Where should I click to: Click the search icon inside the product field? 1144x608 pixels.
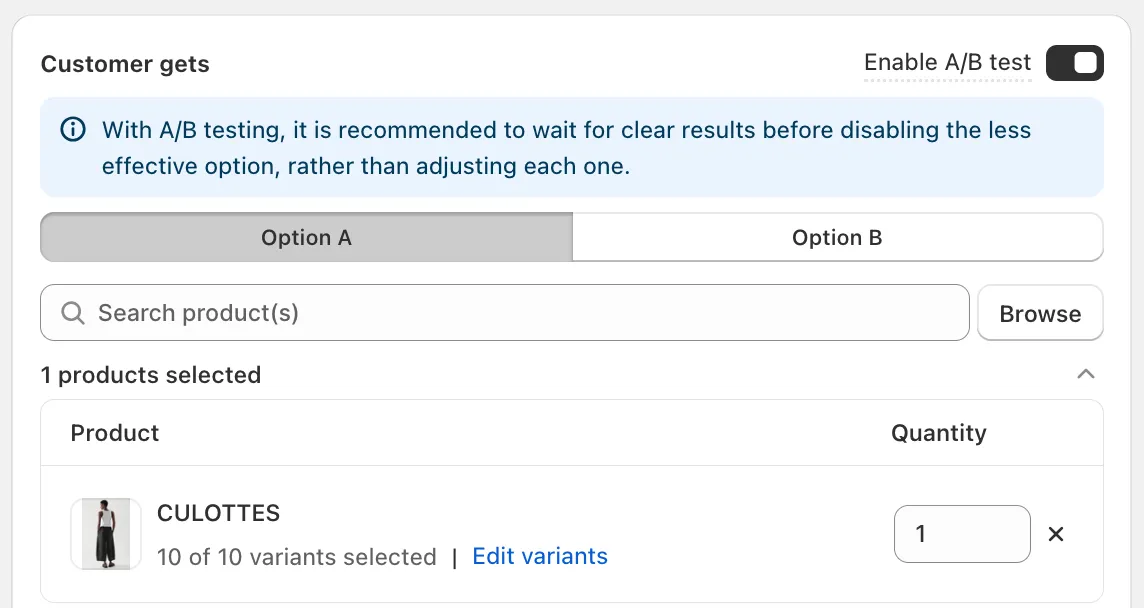pos(73,313)
